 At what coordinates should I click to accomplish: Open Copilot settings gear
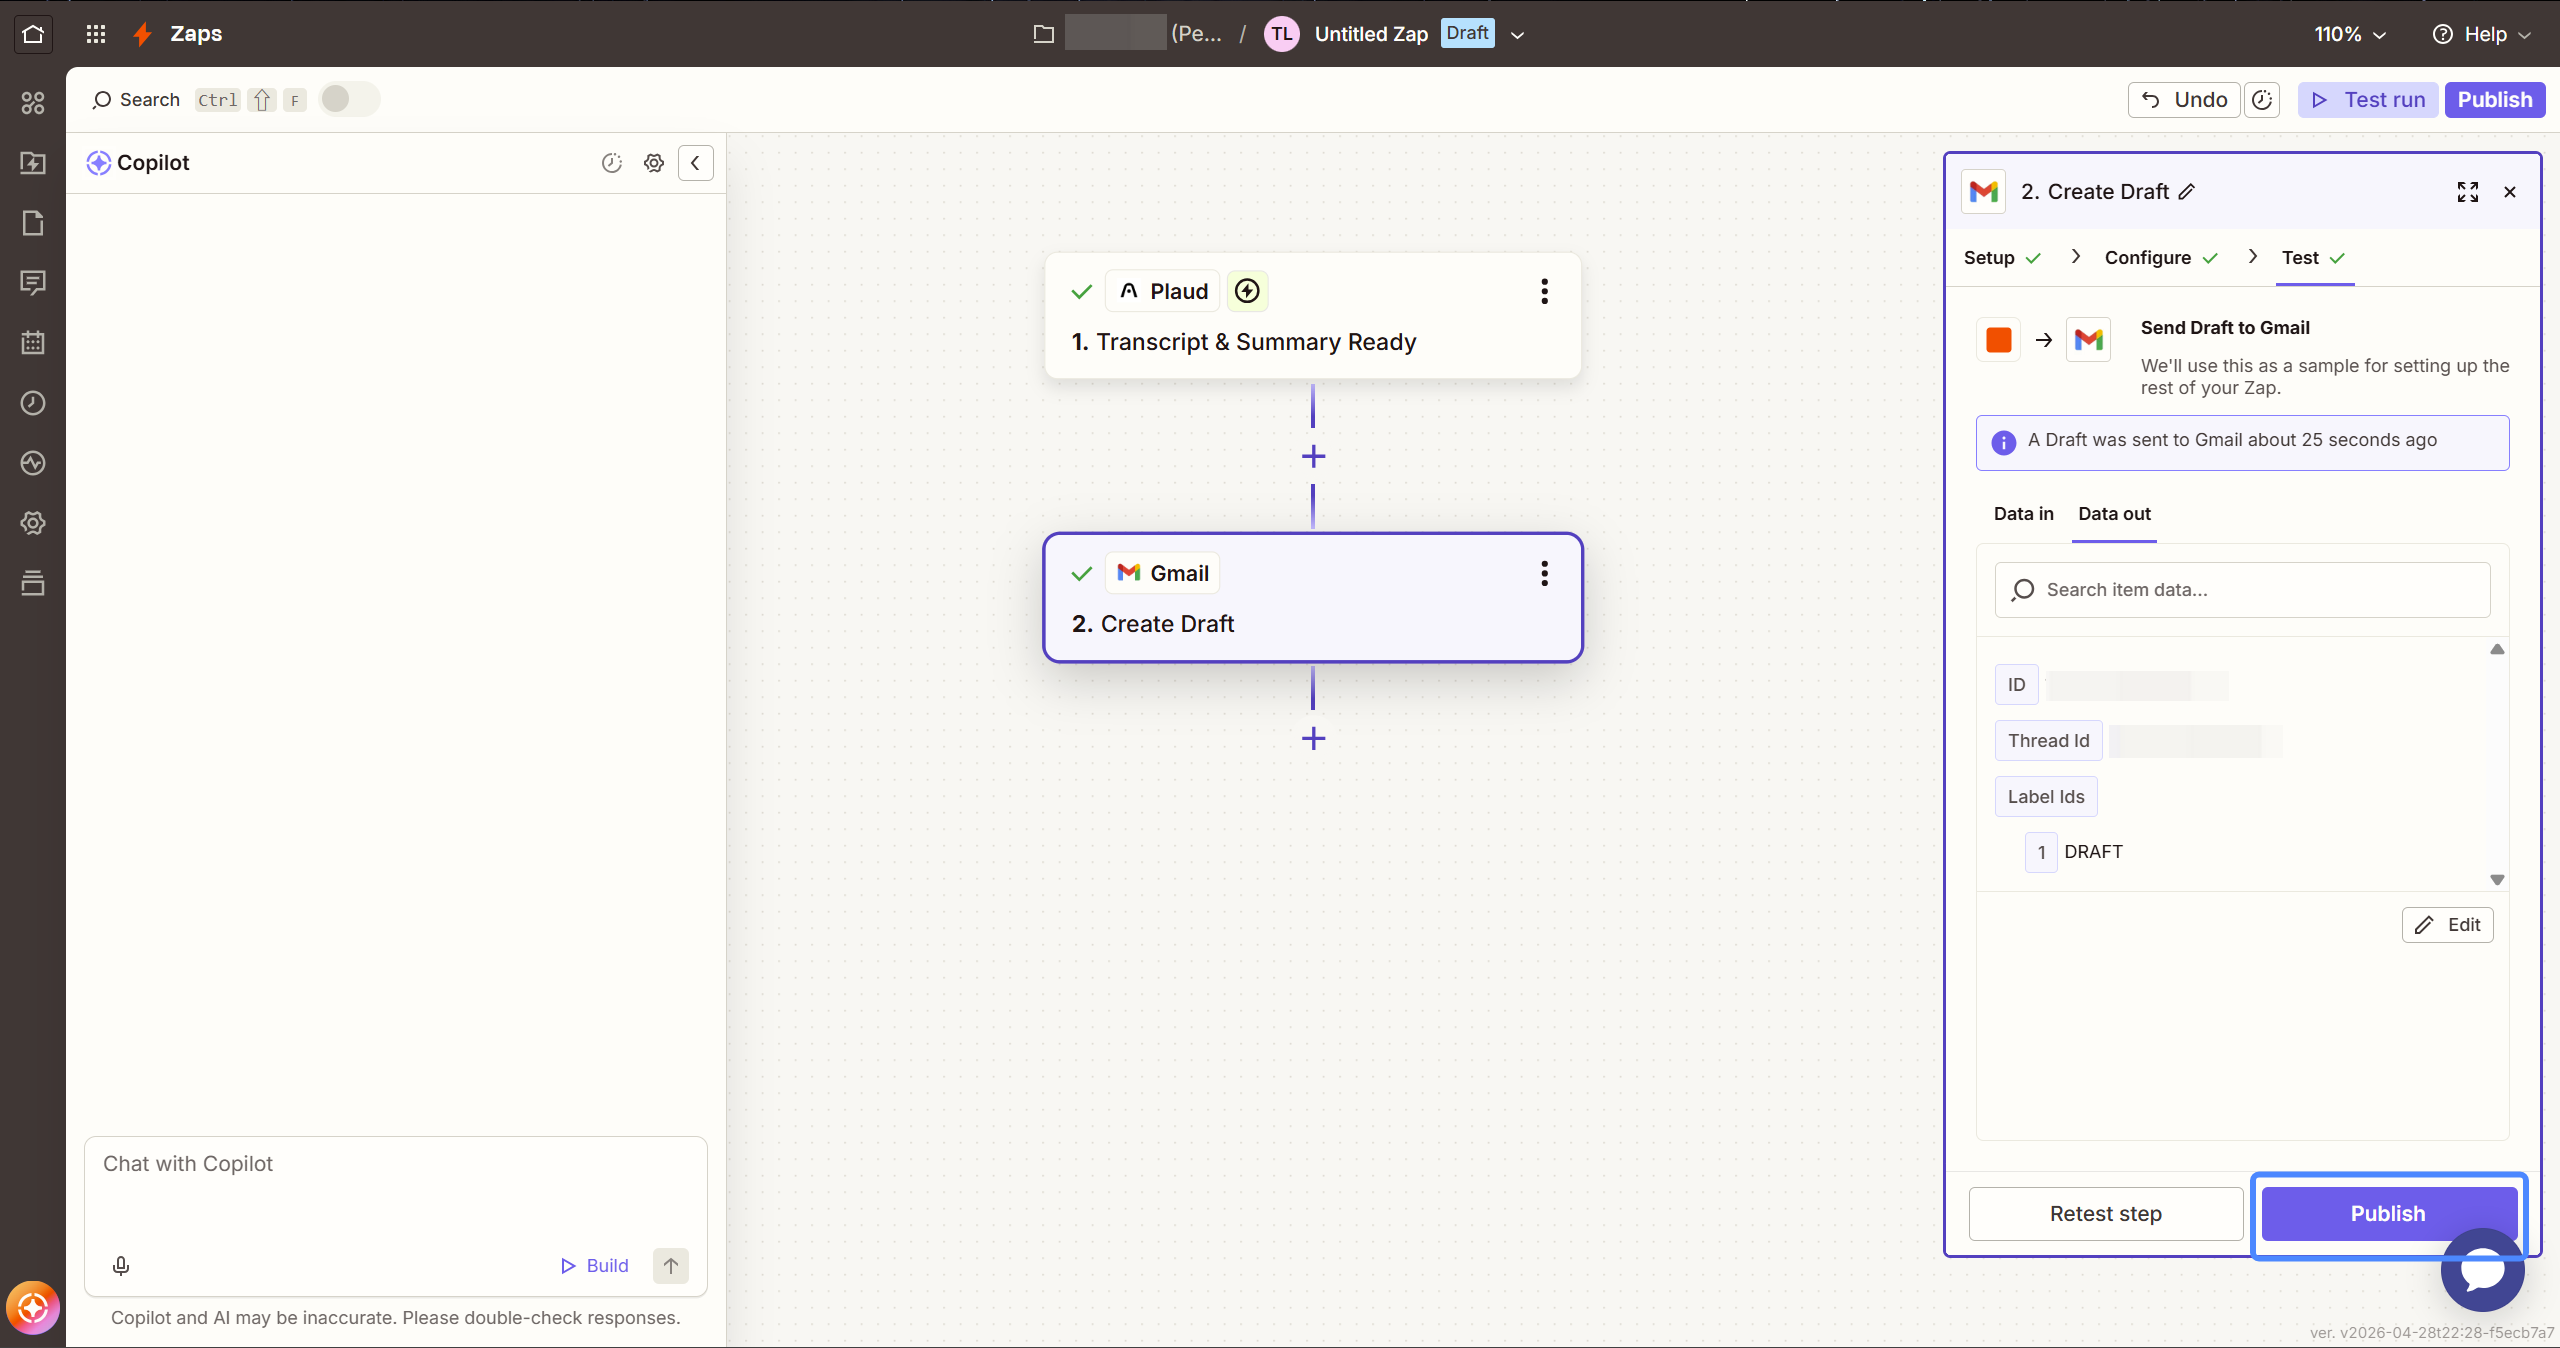click(x=654, y=163)
